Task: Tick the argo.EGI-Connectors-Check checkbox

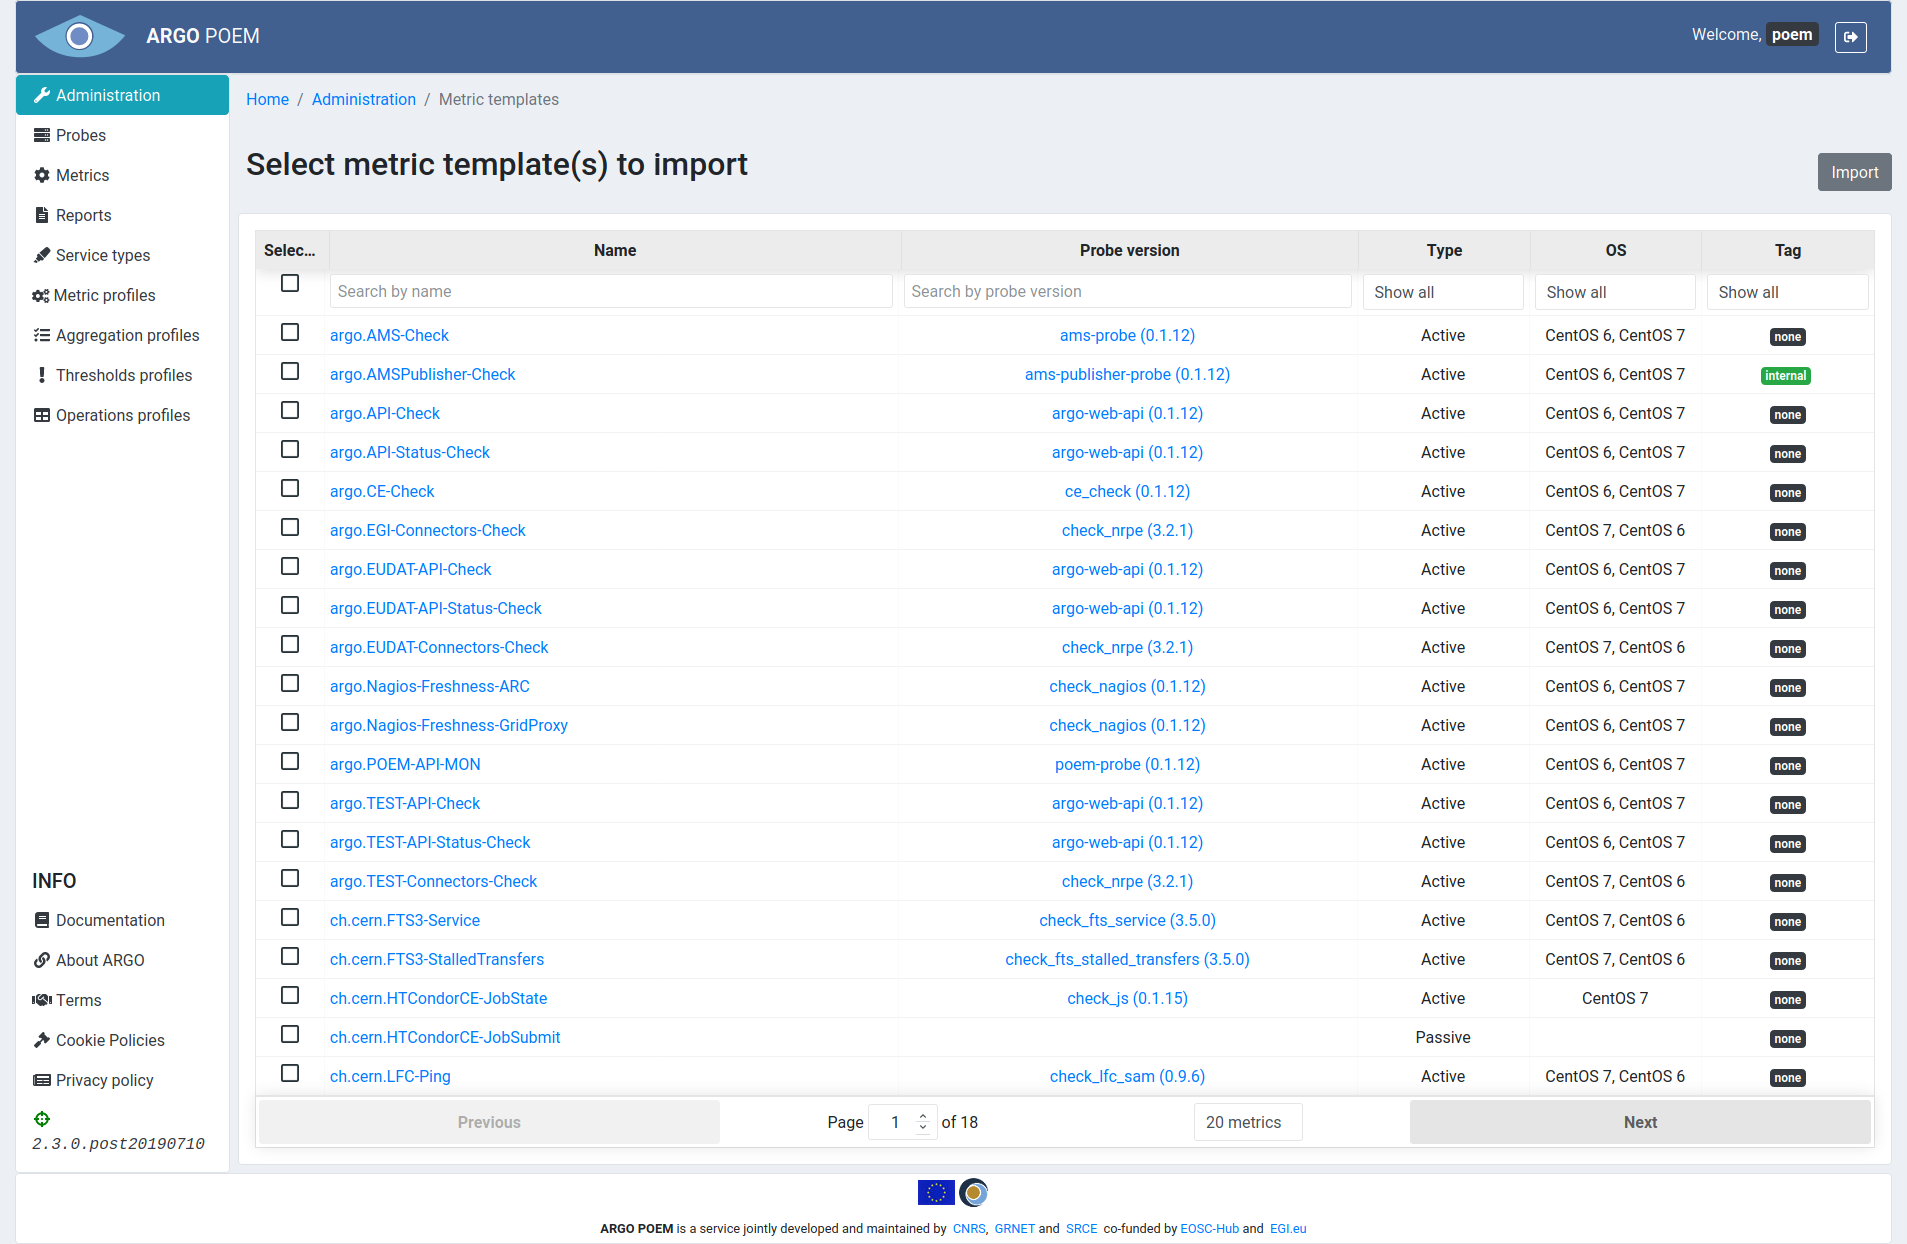Action: click(x=290, y=527)
